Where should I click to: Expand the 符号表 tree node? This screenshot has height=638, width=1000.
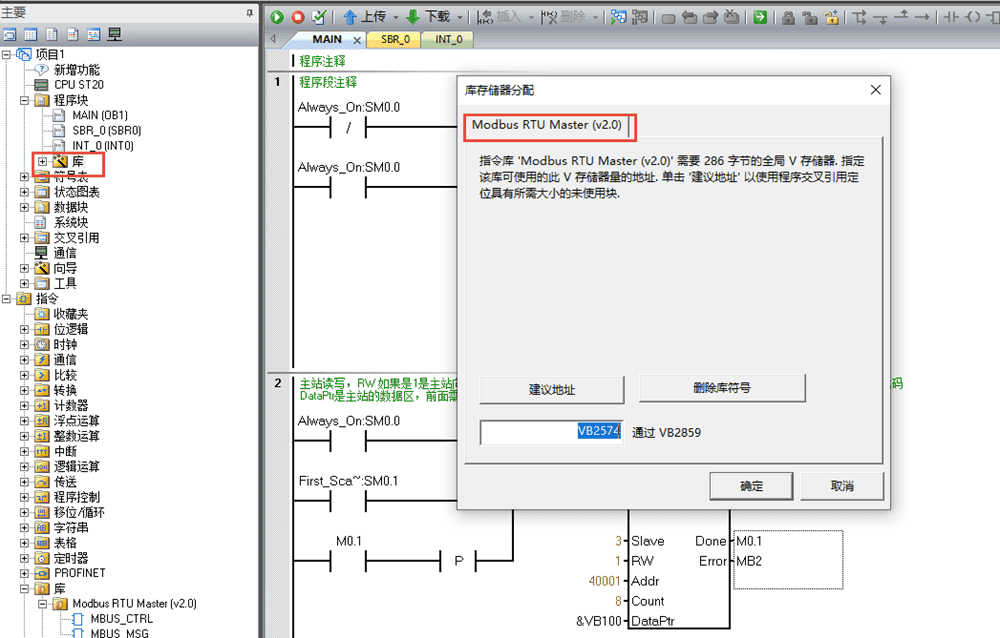point(25,177)
